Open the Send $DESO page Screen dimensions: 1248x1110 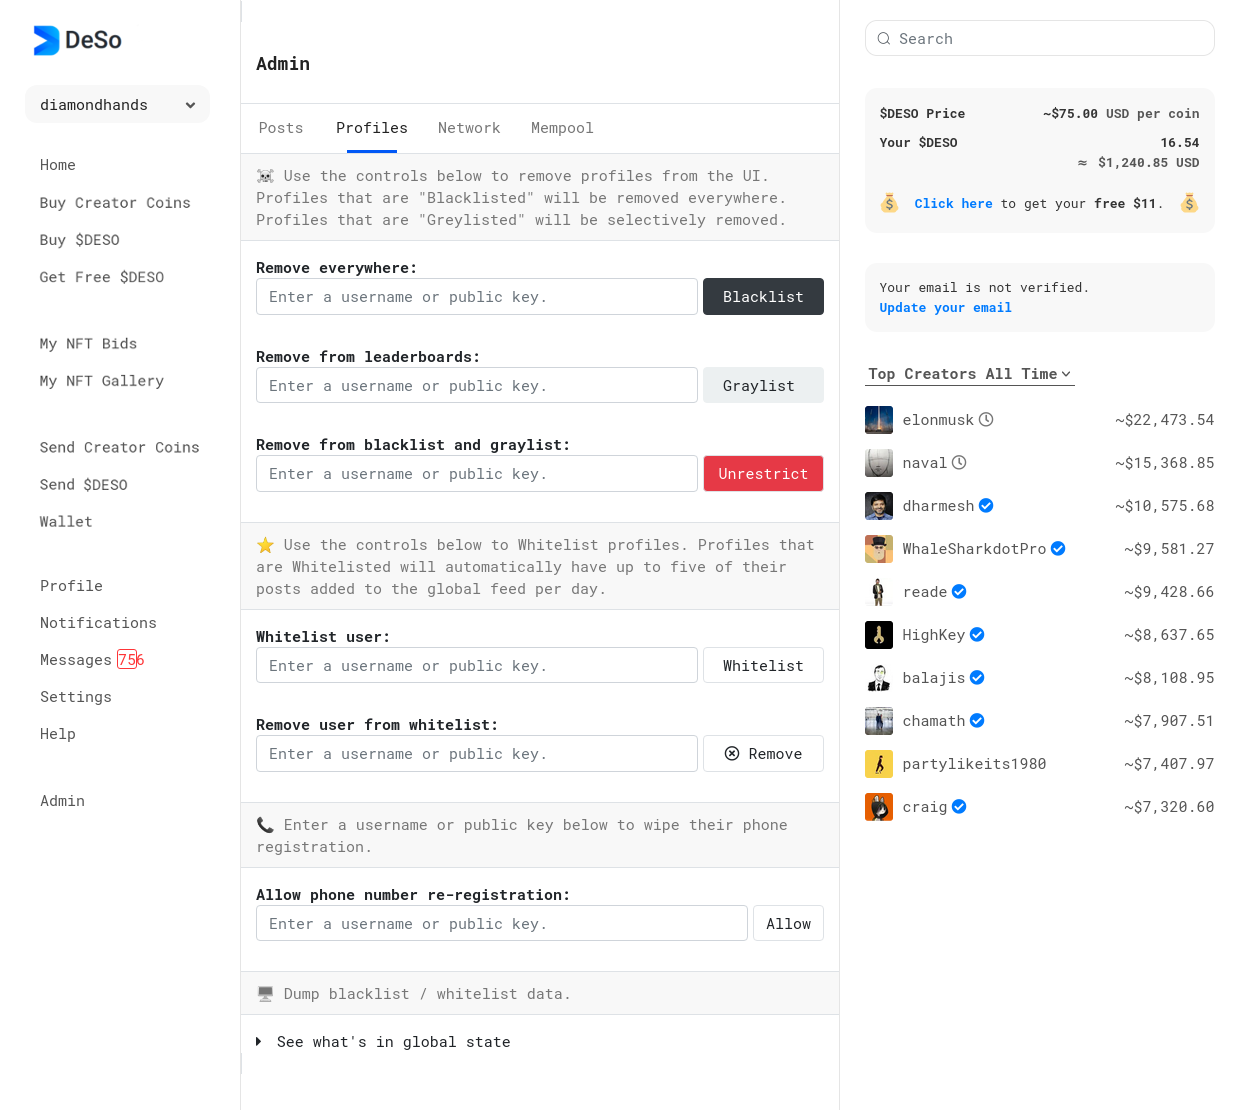pyautogui.click(x=84, y=485)
